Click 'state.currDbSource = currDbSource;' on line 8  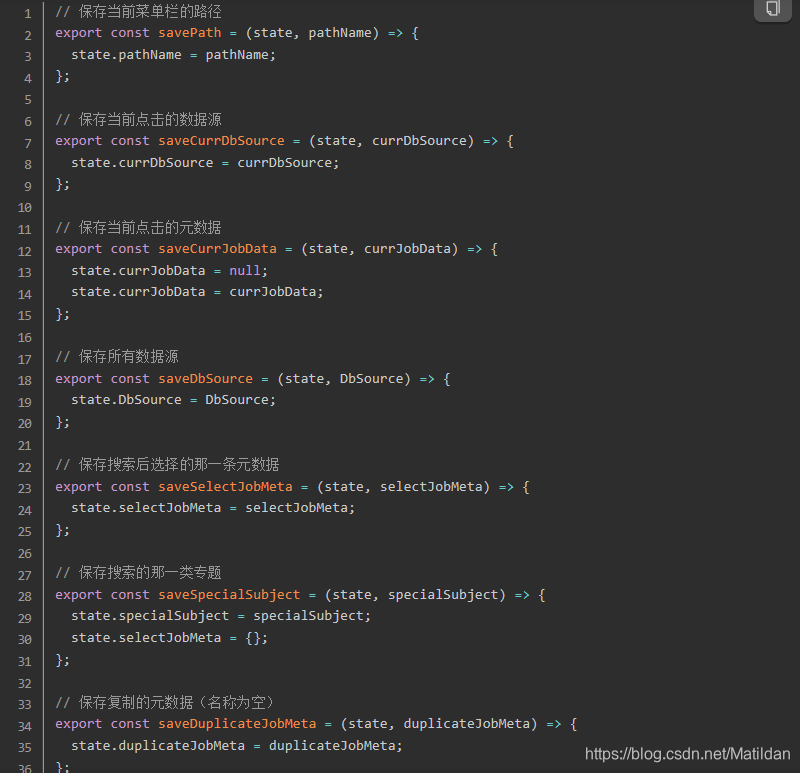[x=205, y=163]
